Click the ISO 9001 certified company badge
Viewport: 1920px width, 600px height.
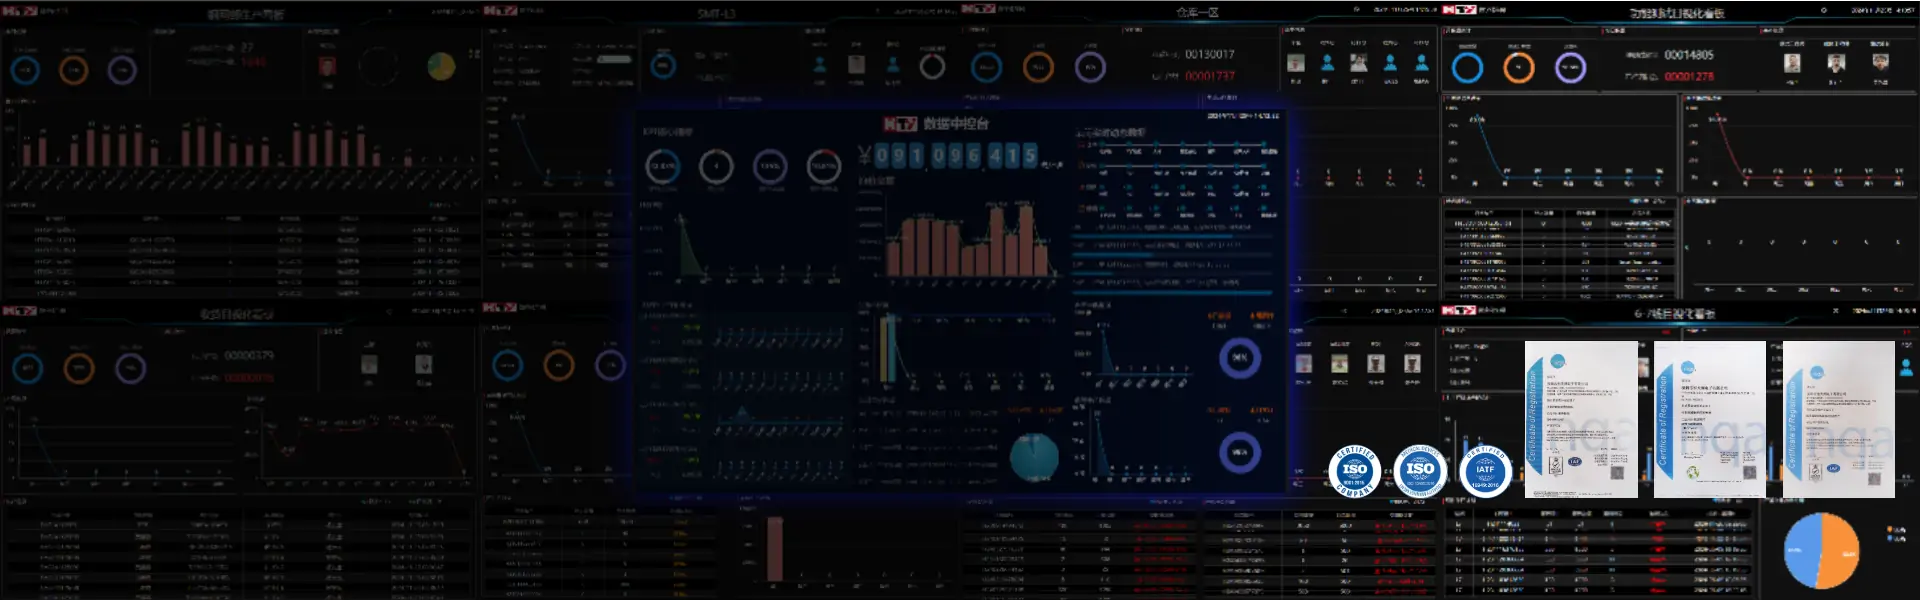click(x=1355, y=471)
